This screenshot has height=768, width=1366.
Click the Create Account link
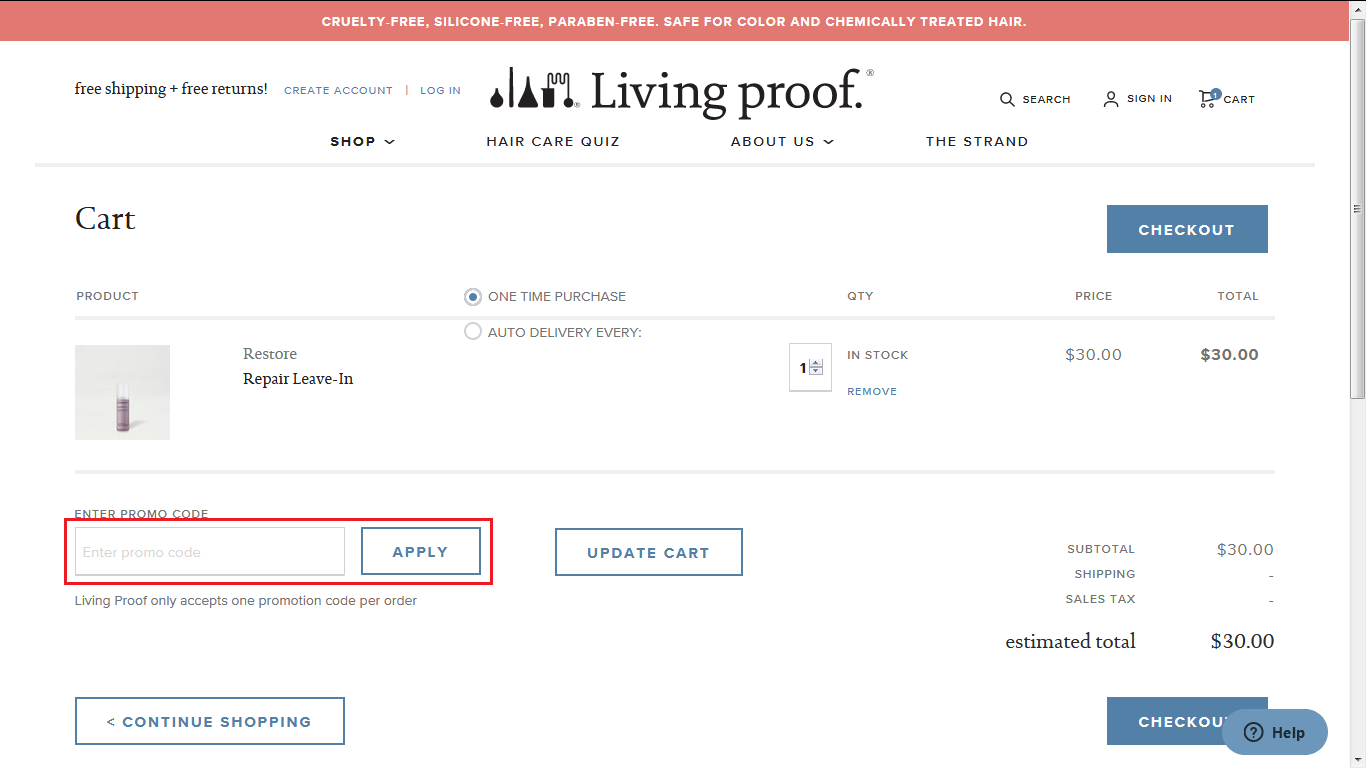338,90
